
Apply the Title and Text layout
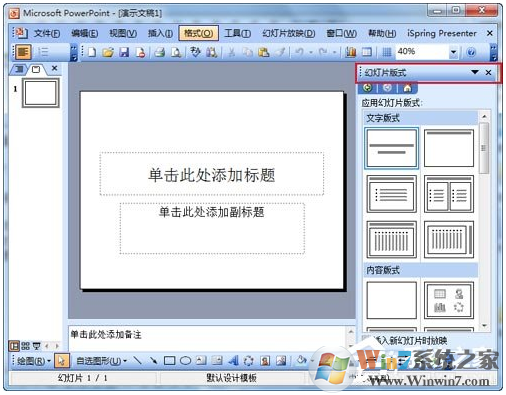click(x=391, y=194)
